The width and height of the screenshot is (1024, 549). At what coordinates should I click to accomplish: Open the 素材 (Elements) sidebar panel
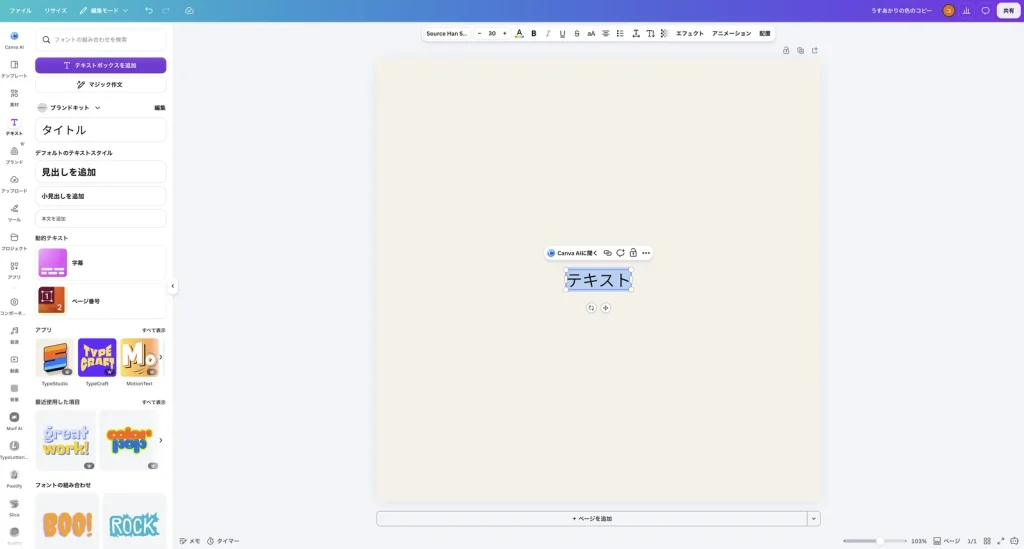14,97
